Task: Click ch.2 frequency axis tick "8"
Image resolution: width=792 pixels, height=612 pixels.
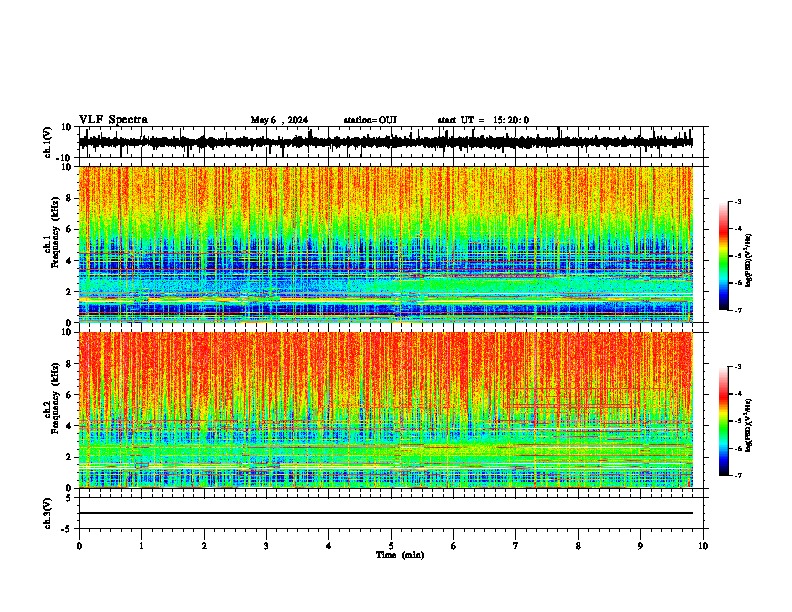Action: pyautogui.click(x=69, y=364)
